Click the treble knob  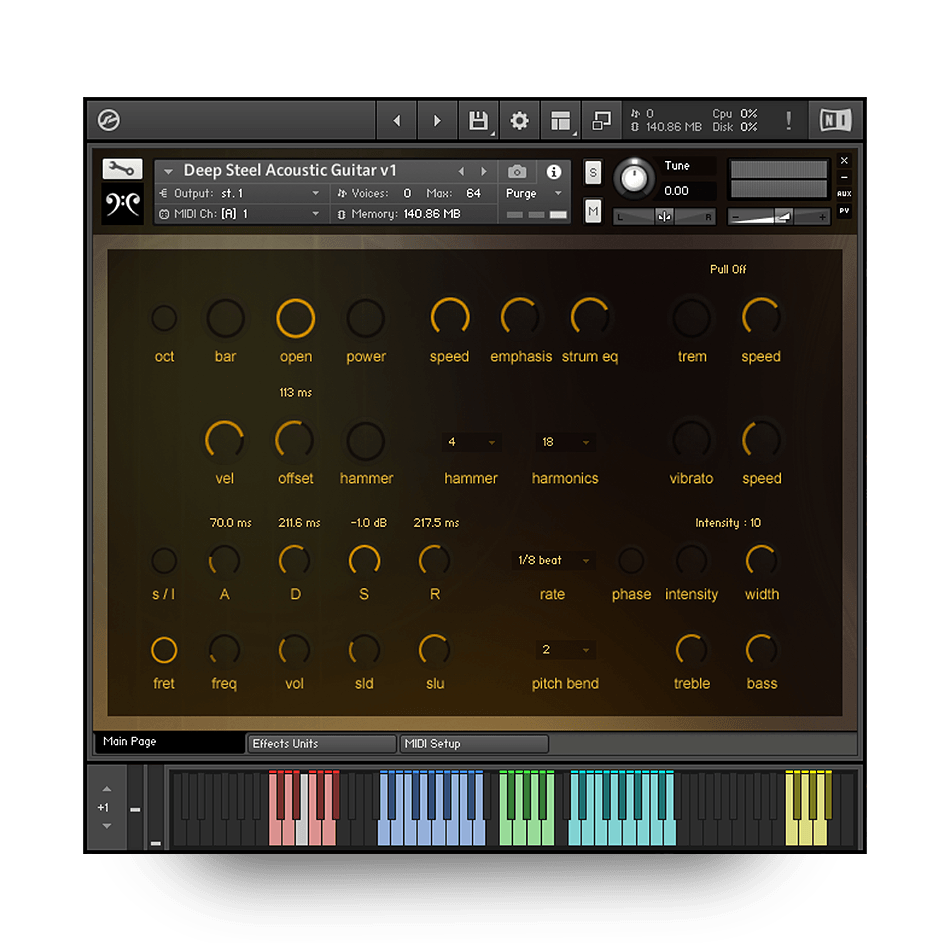691,650
